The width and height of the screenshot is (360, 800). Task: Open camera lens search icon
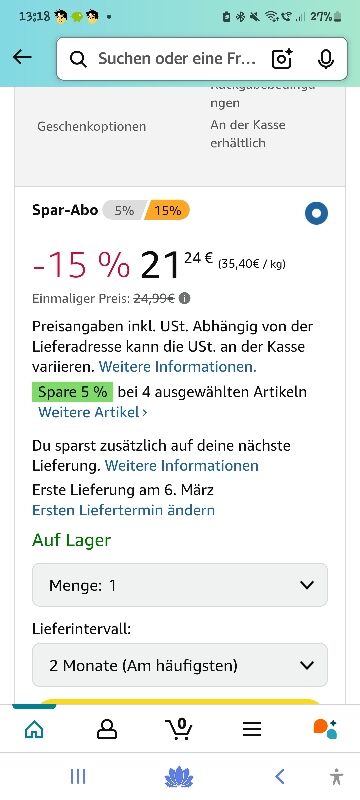tap(282, 59)
